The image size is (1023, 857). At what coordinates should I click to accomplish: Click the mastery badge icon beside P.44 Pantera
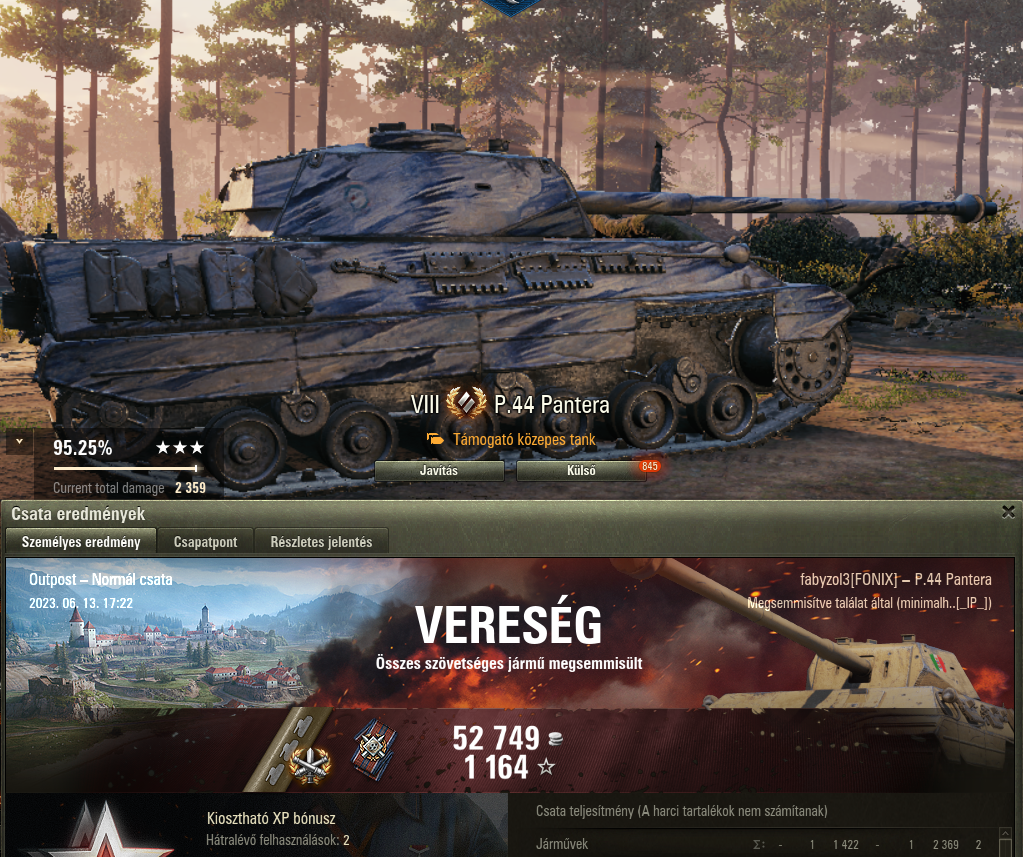click(x=466, y=403)
